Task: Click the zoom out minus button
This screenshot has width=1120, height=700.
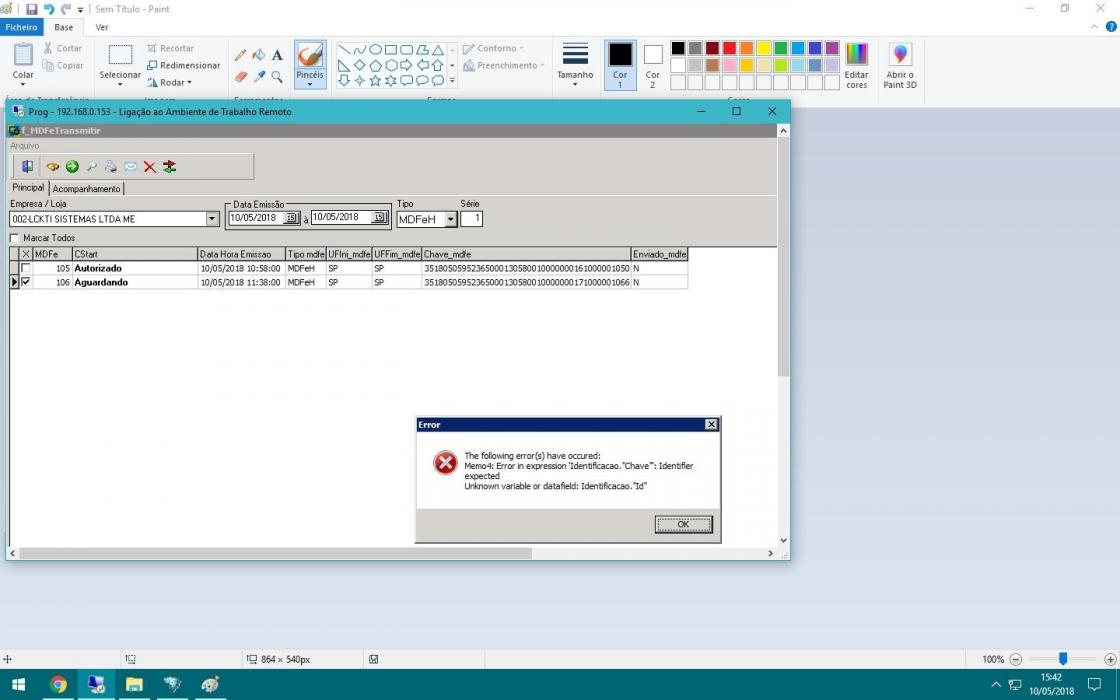Action: click(1016, 659)
